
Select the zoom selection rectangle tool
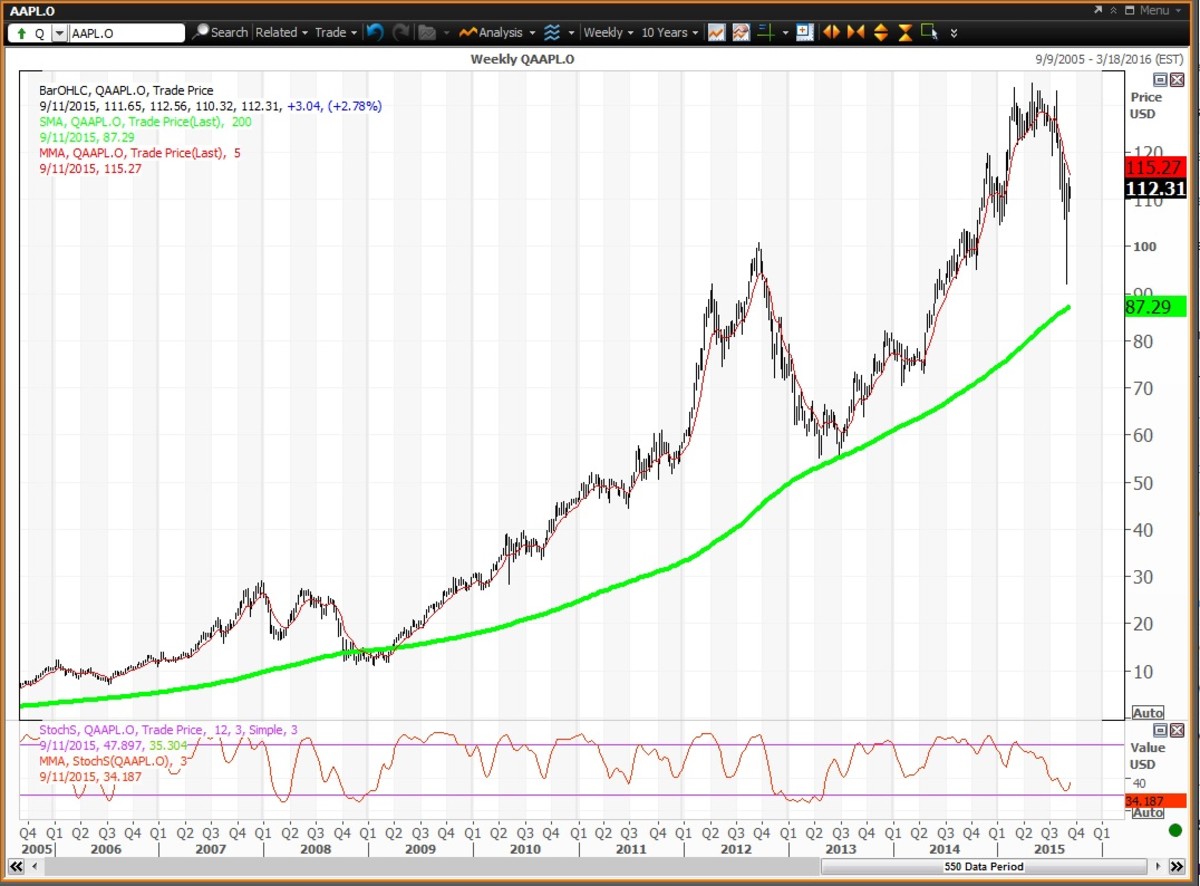(930, 32)
